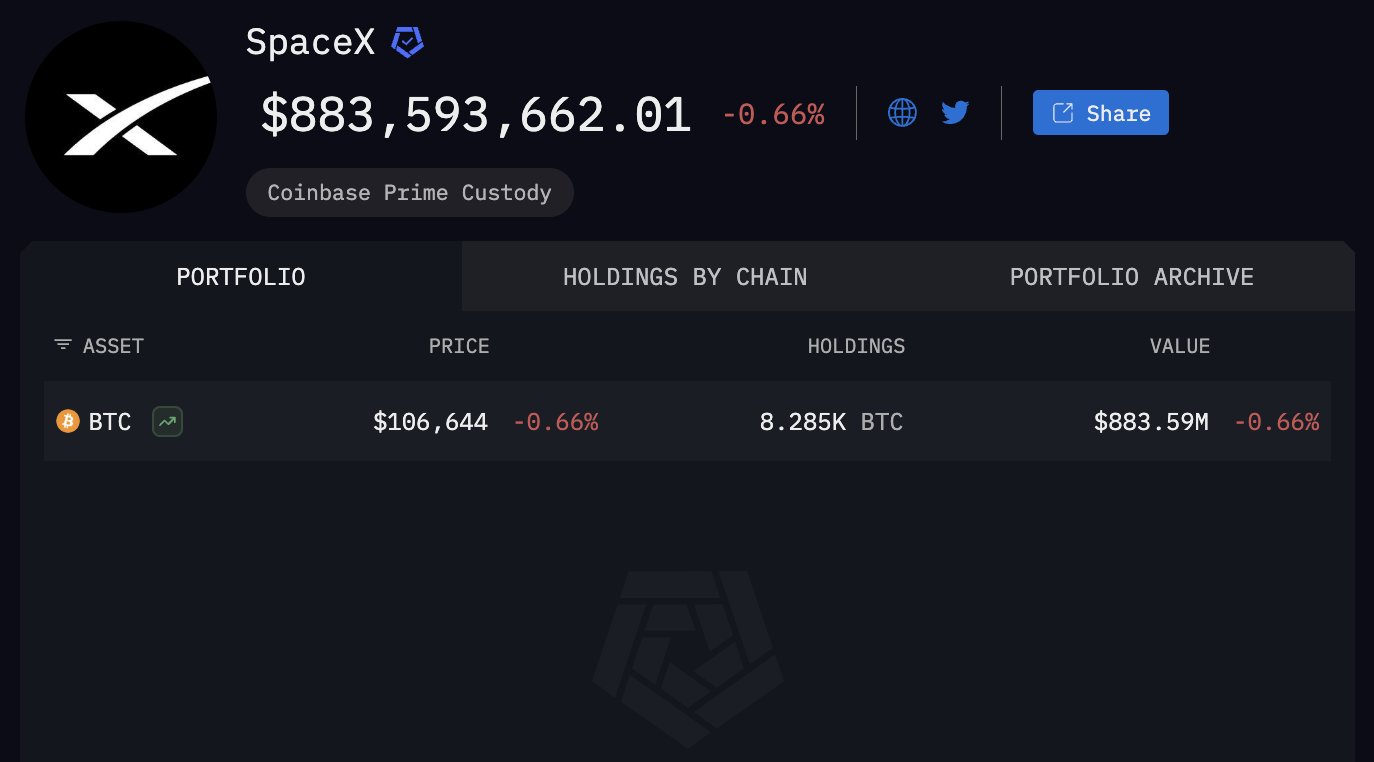Click the Asset sort filter icon
The image size is (1374, 762).
tap(63, 346)
